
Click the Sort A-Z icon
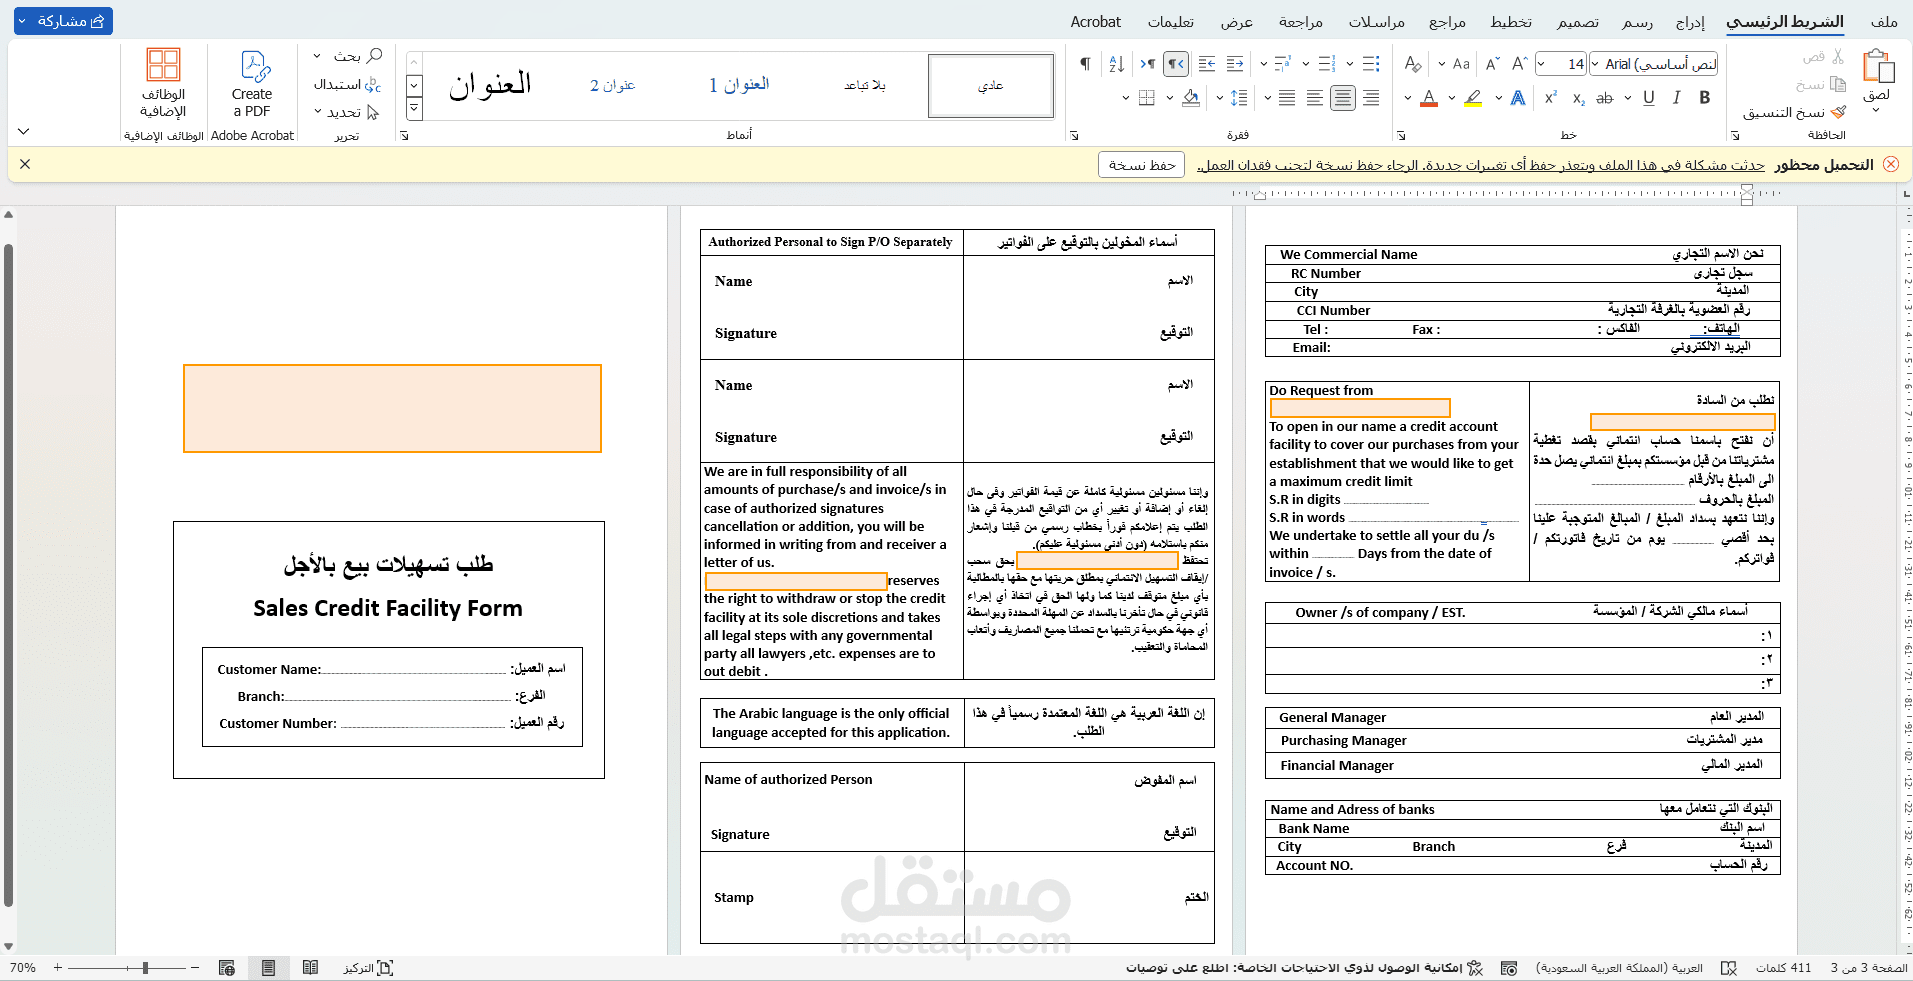pyautogui.click(x=1116, y=64)
